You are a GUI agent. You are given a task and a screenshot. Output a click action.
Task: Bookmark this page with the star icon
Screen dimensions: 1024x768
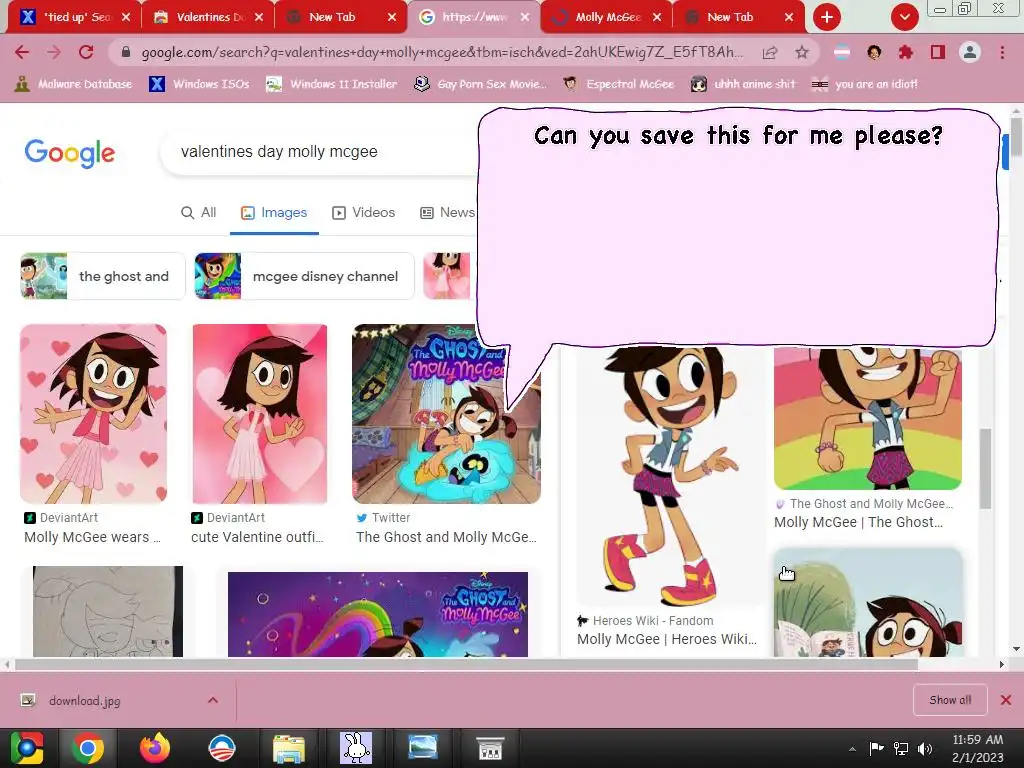(802, 53)
